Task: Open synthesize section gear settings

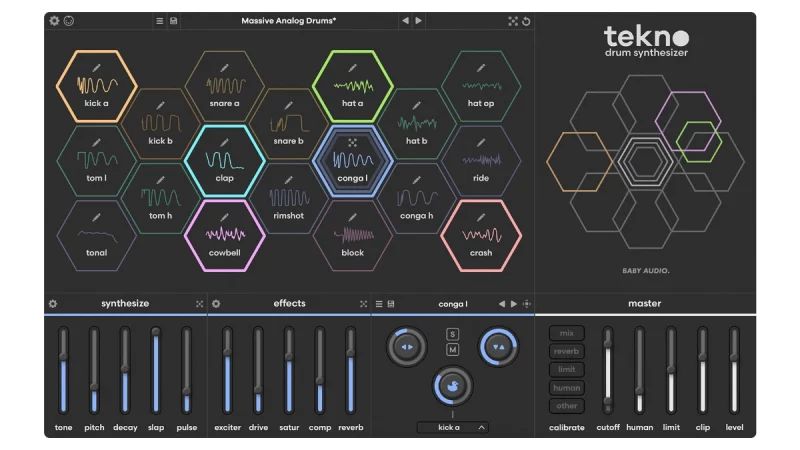Action: [53, 304]
